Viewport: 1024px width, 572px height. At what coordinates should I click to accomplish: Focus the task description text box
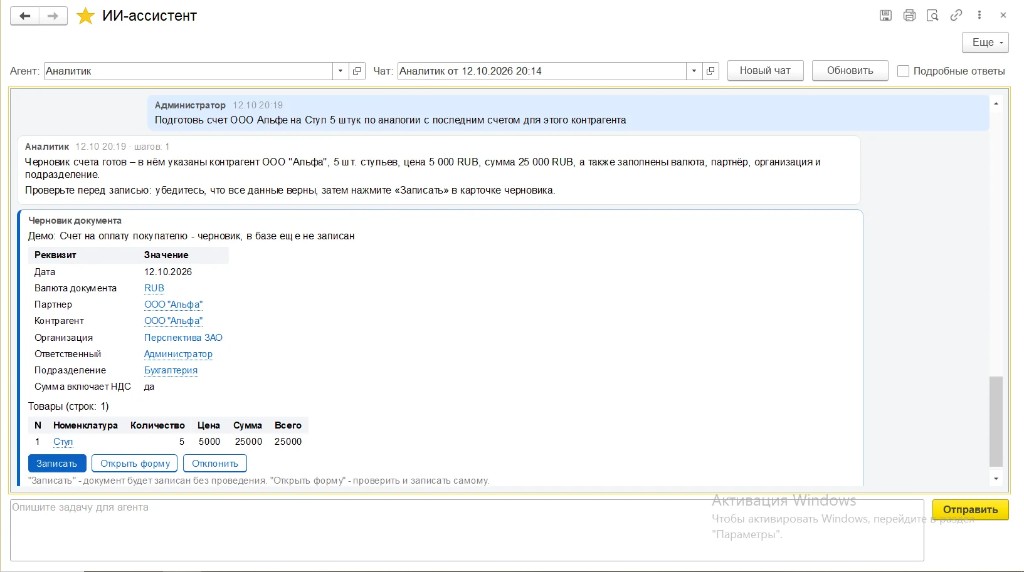(x=467, y=530)
